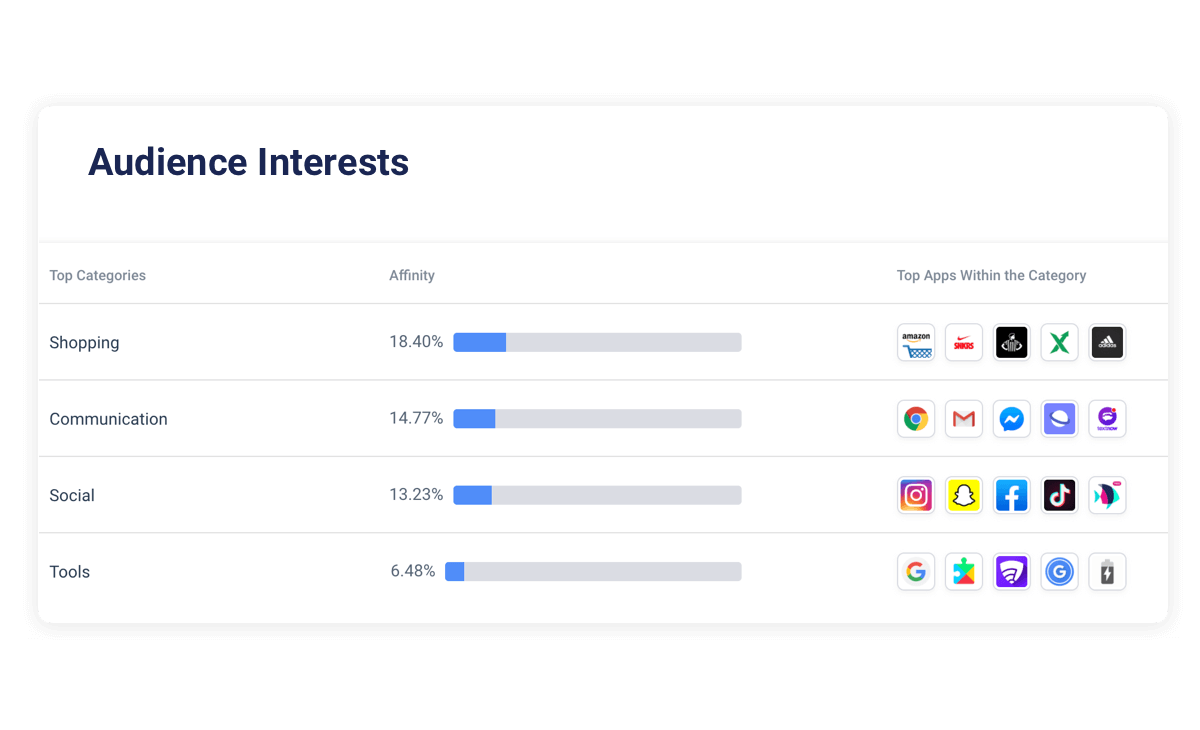Open the Google Chrome icon
The width and height of the screenshot is (1200, 730).
coord(916,419)
